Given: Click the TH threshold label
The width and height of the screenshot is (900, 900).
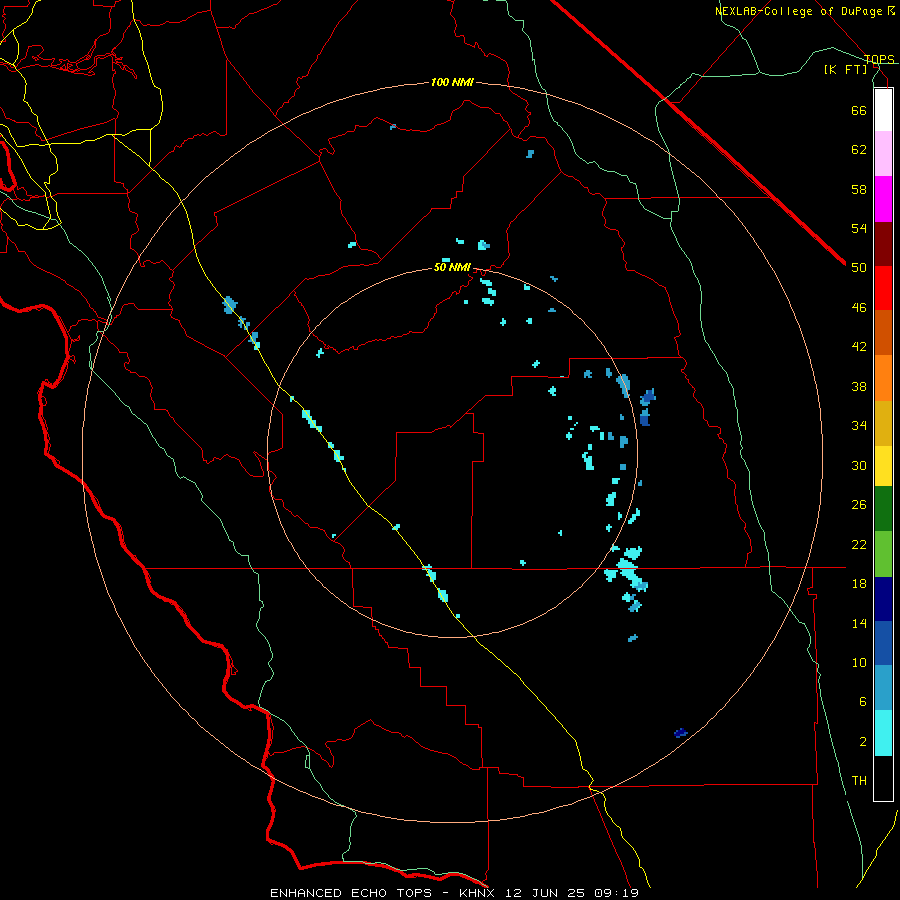Looking at the screenshot, I should [859, 781].
